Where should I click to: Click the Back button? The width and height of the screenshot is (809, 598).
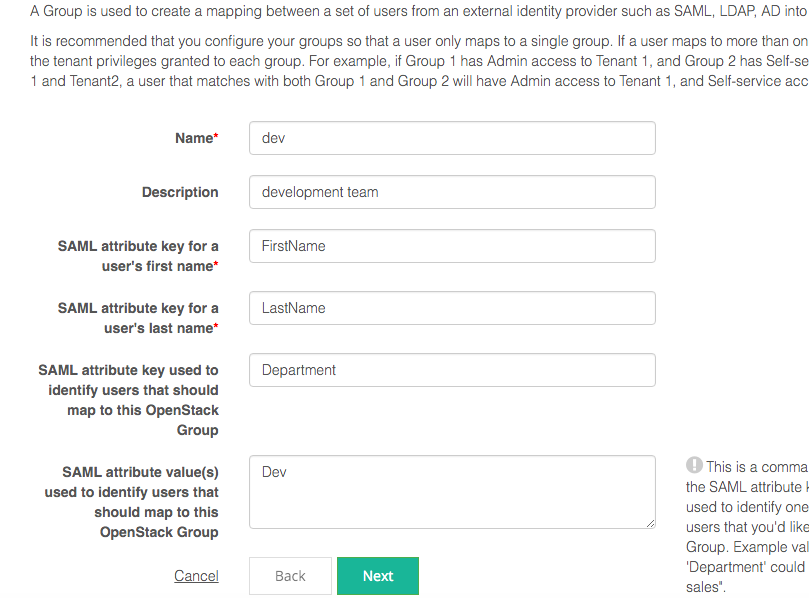(290, 576)
